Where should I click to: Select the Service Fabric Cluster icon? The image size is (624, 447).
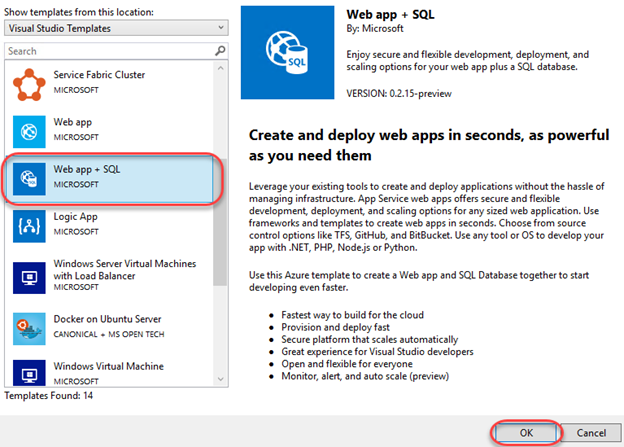coord(29,84)
